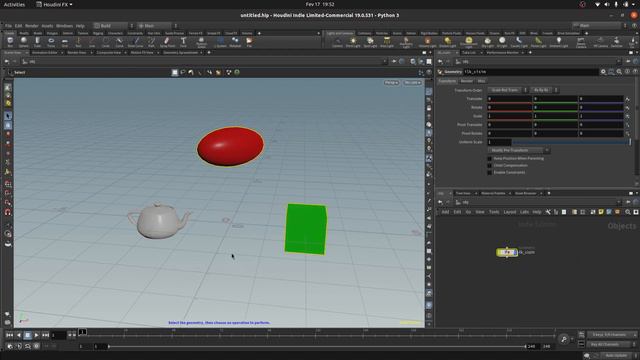Adjust the Uniform Scale slider
Viewport: 640px width, 360px height.
tap(571, 142)
